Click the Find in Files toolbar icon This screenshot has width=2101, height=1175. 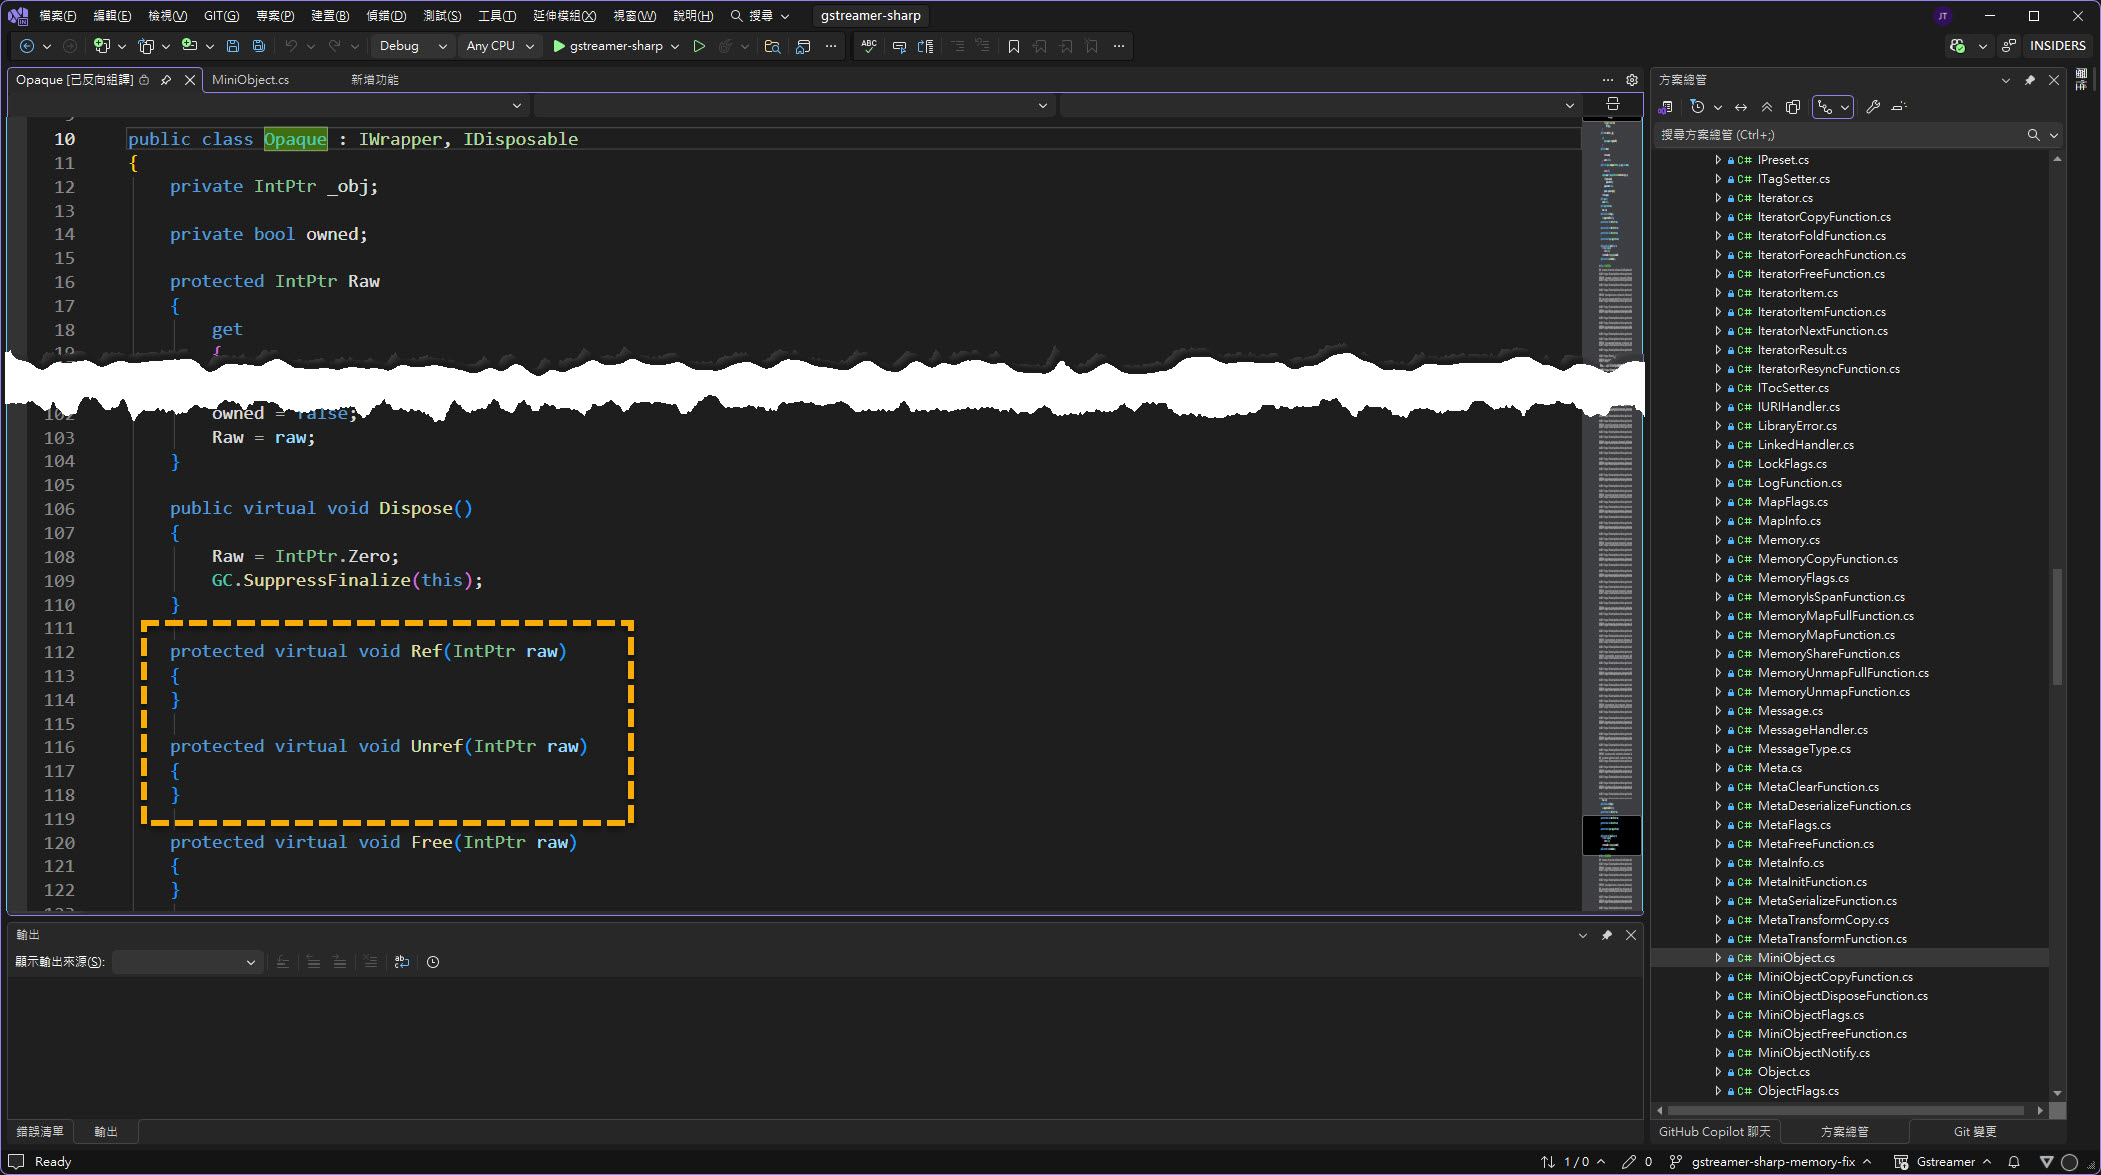pyautogui.click(x=772, y=46)
